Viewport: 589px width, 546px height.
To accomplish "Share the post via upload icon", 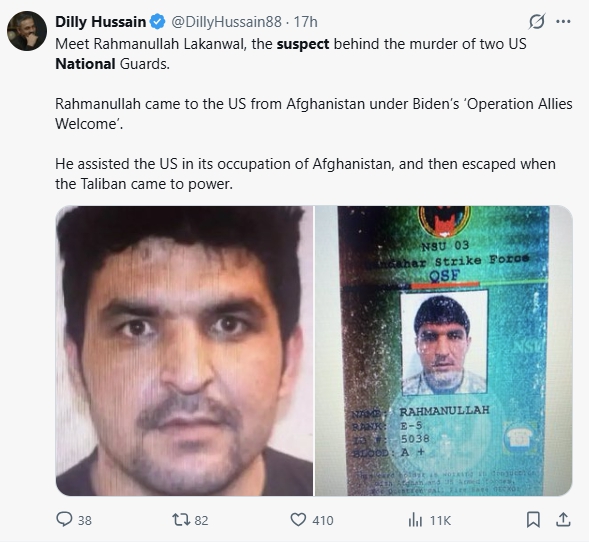I will click(563, 520).
